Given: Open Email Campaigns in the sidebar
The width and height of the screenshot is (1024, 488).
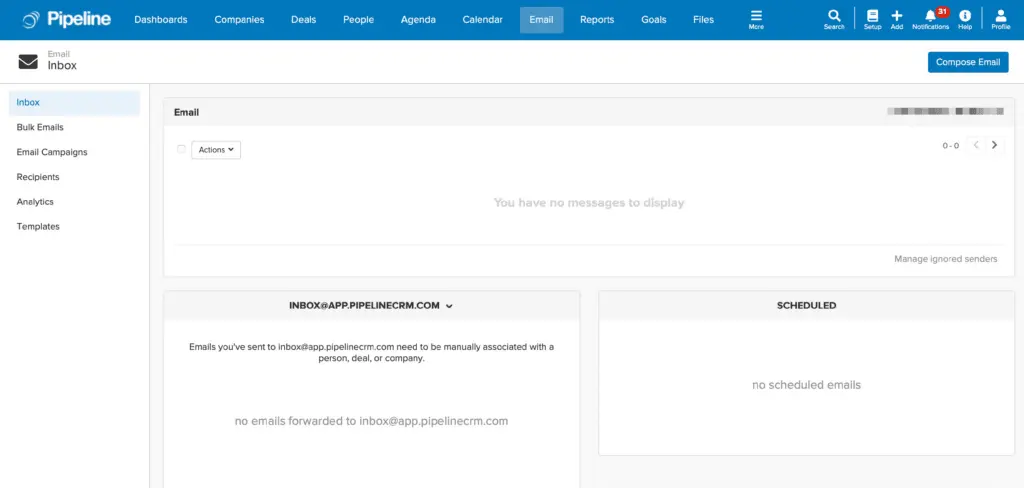Looking at the screenshot, I should tap(52, 152).
